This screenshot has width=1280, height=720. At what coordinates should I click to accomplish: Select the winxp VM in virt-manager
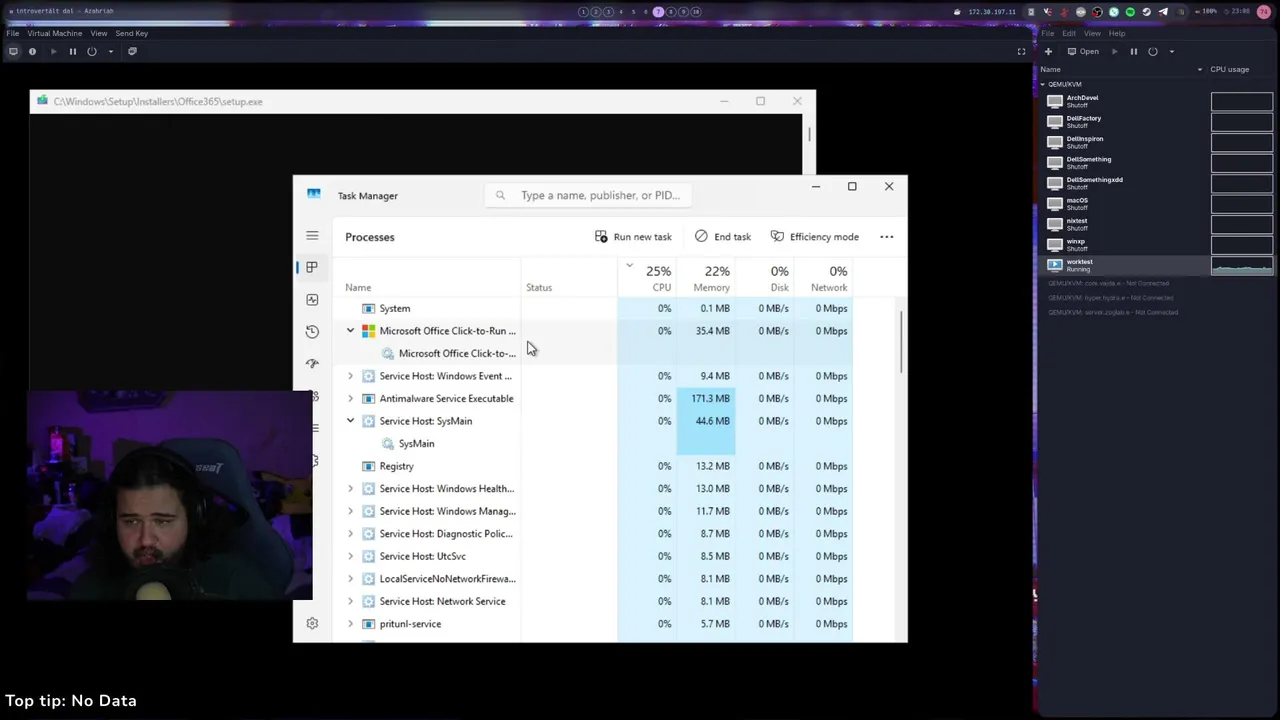coord(1156,245)
